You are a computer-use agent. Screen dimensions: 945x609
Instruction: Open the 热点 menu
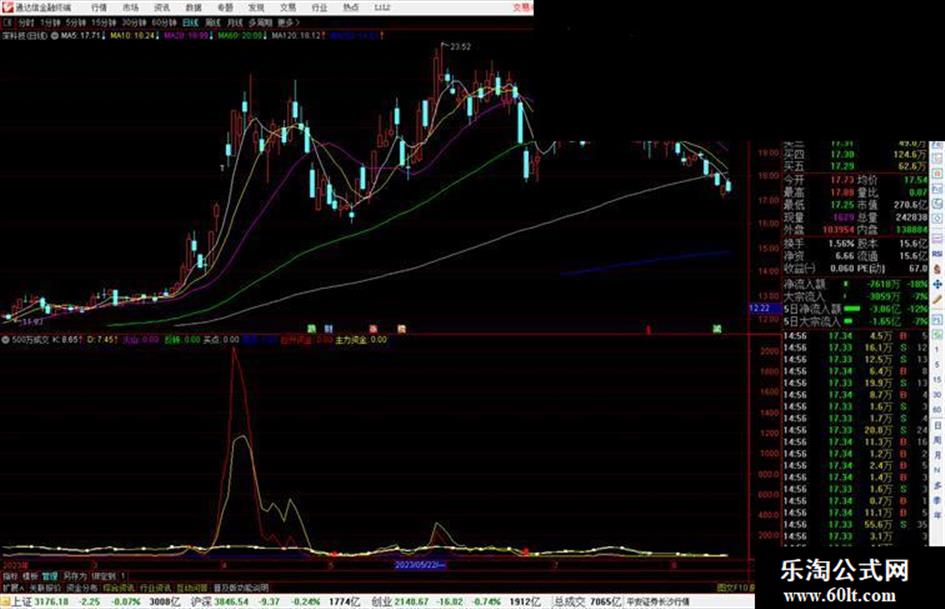350,7
